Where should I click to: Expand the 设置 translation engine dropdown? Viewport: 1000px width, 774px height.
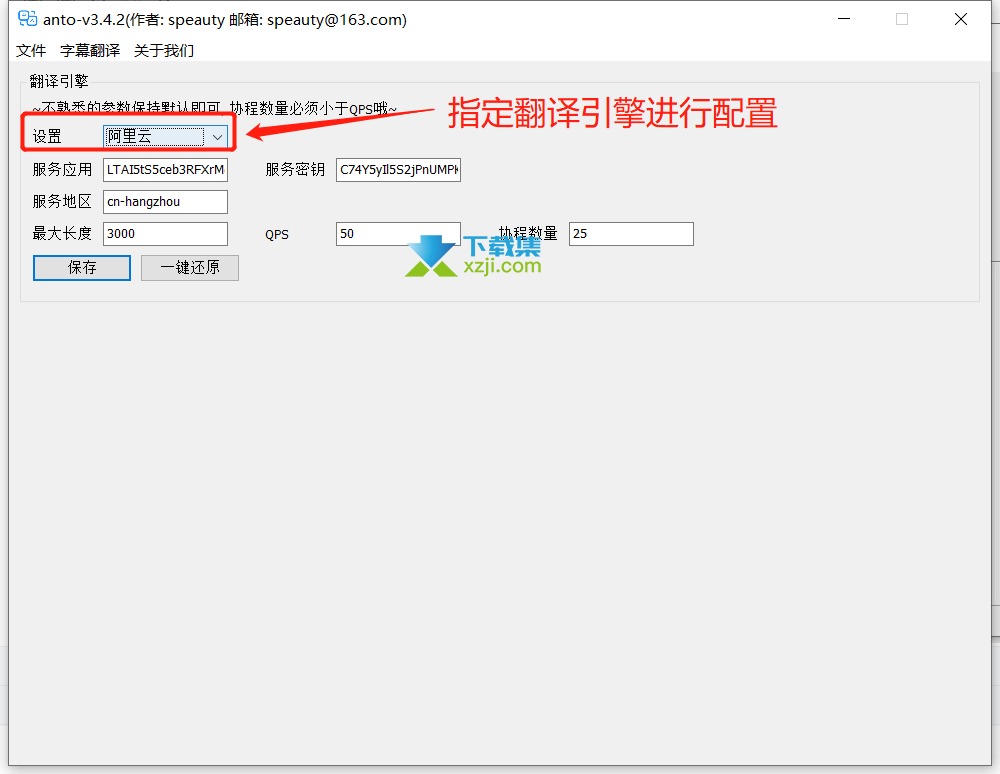(x=165, y=136)
